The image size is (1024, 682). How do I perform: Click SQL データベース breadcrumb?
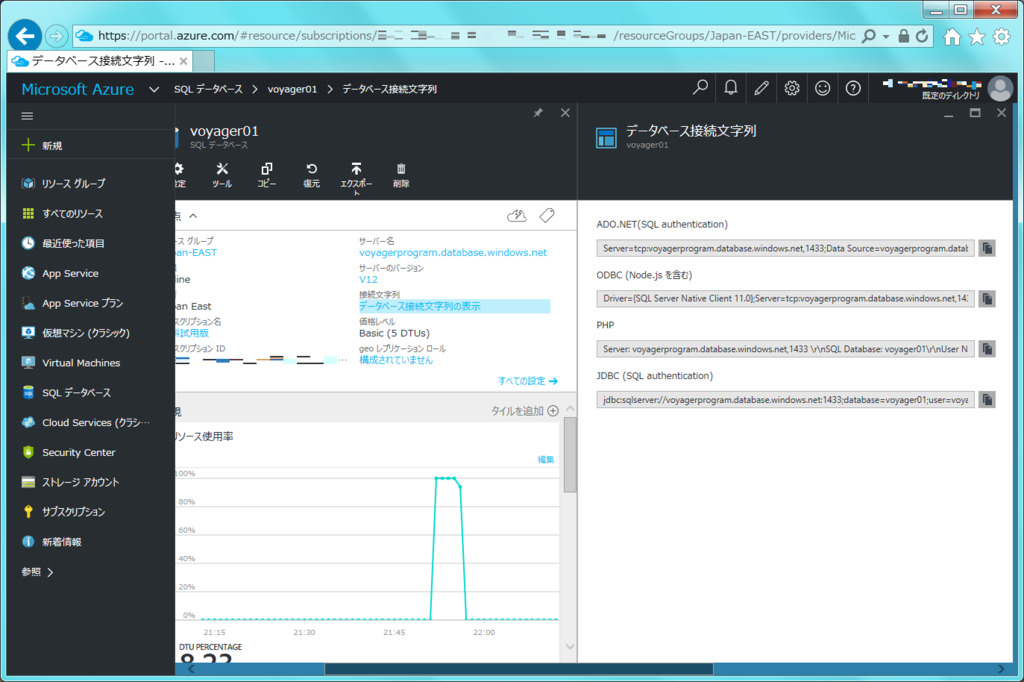point(208,89)
